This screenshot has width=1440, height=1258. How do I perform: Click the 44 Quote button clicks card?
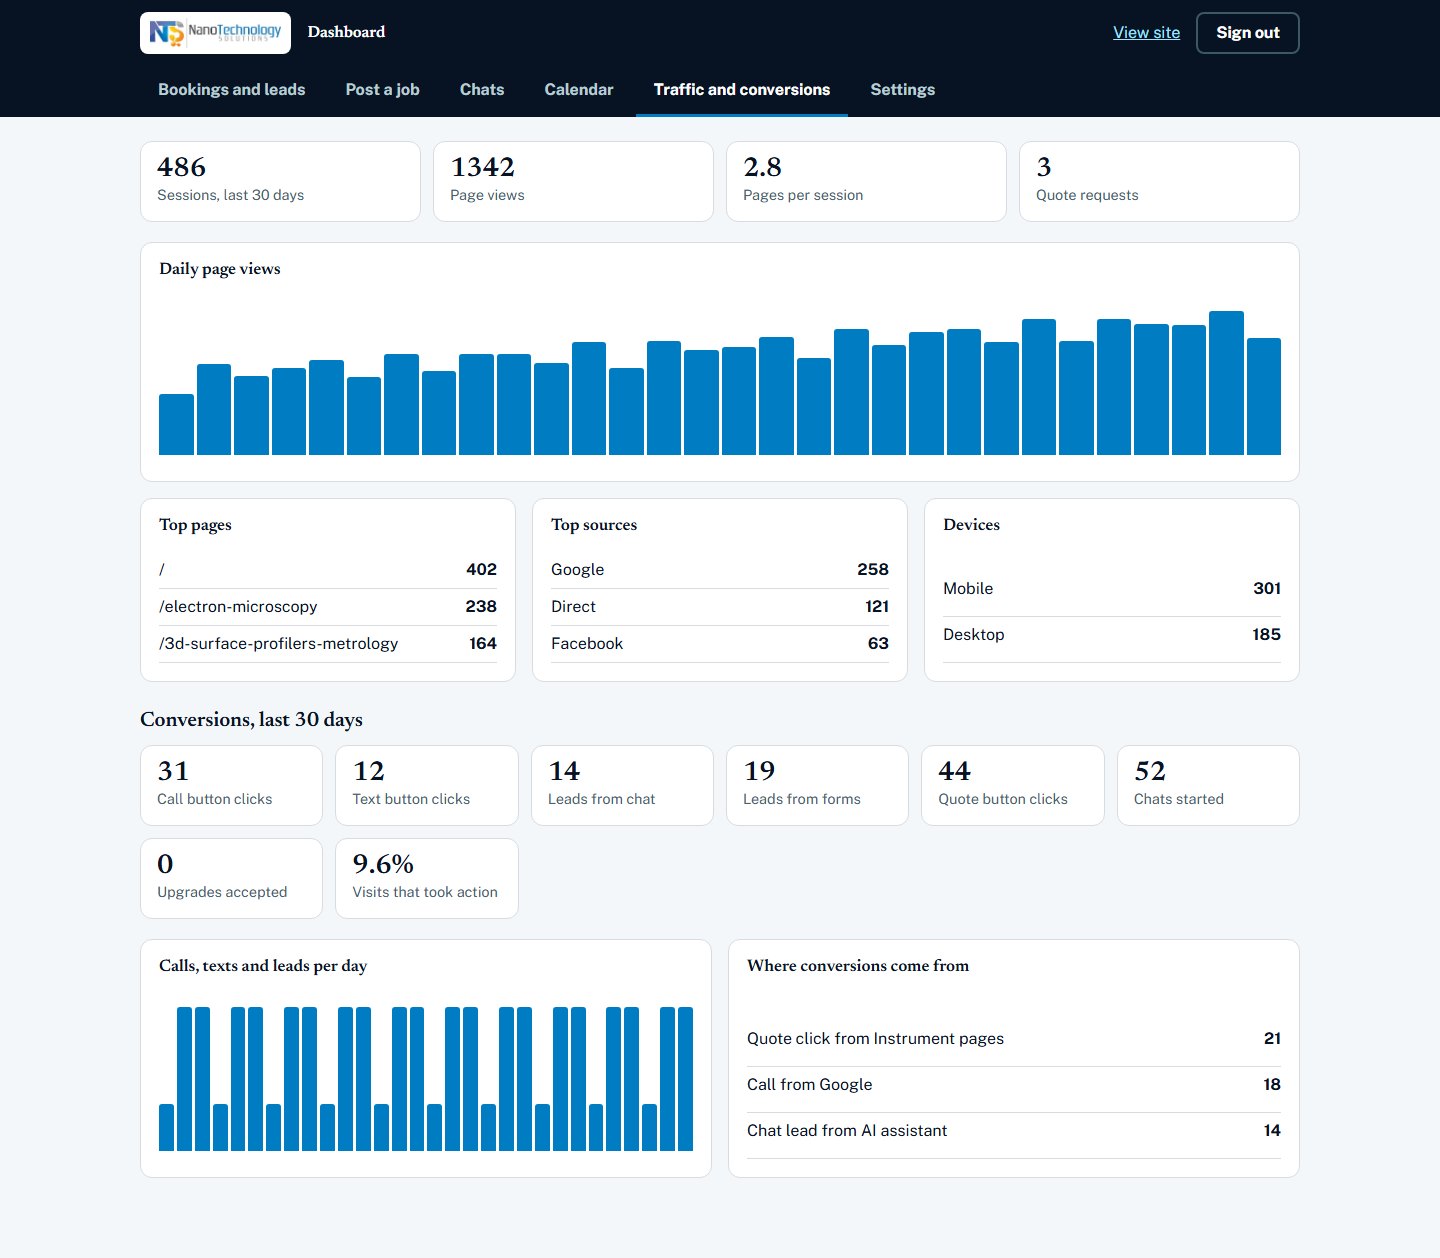[1013, 785]
